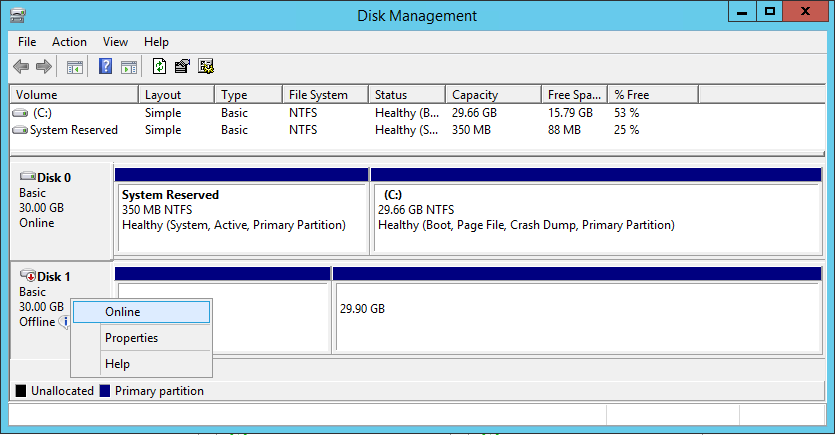Screen dimensions: 835x435
Task: Select the 29.90 GB partition on Disk 1
Action: pos(577,310)
